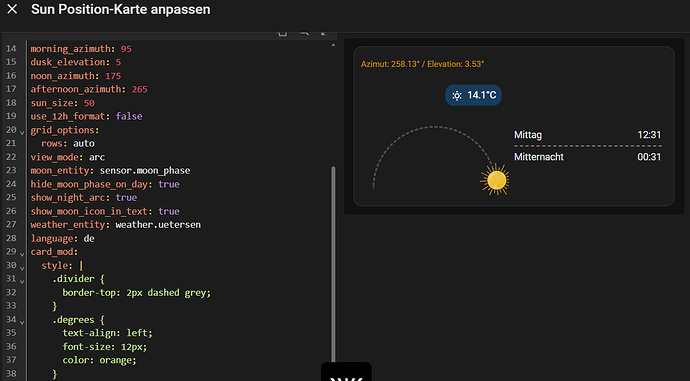This screenshot has width=690, height=381.
Task: Click the 'afternoon_azimuth: 265' code line
Action: coord(89,89)
